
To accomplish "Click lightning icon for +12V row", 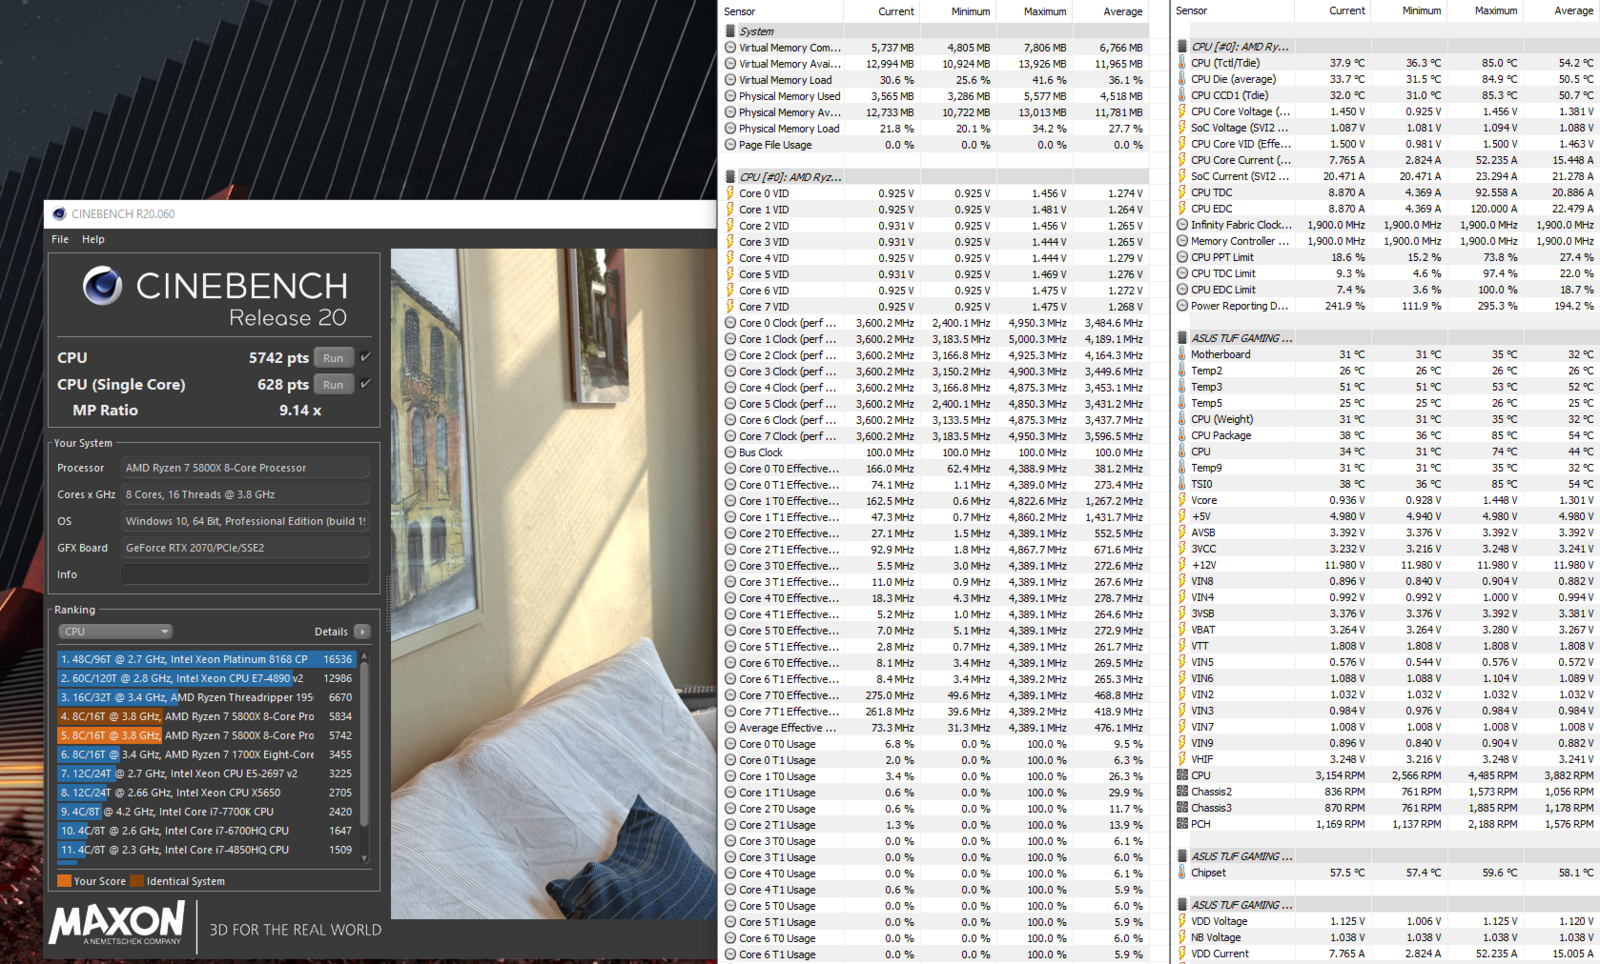I will tap(1182, 565).
